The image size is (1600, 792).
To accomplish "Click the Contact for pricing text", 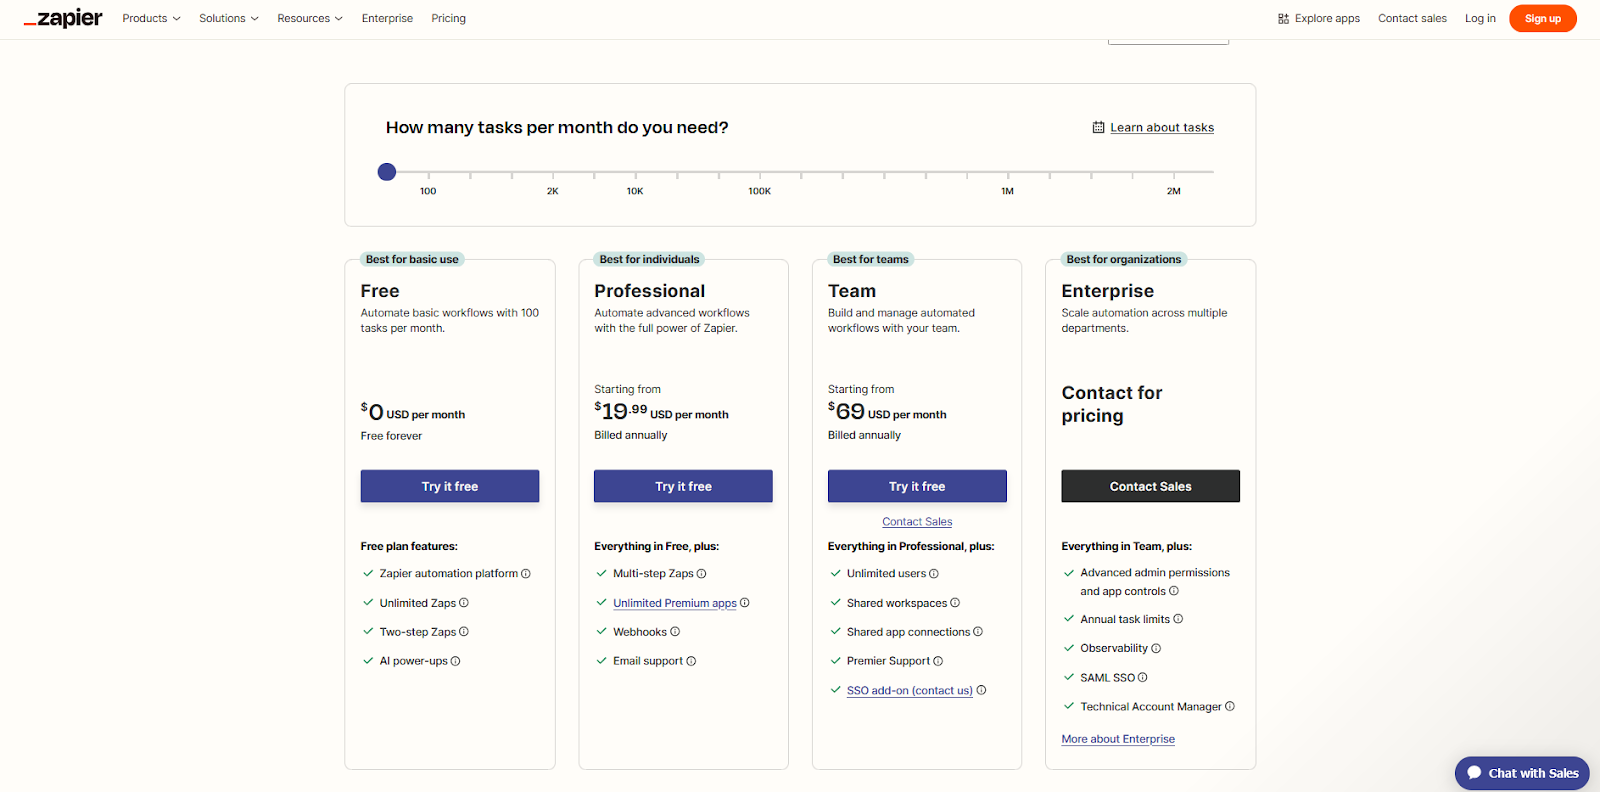I will coord(1112,404).
